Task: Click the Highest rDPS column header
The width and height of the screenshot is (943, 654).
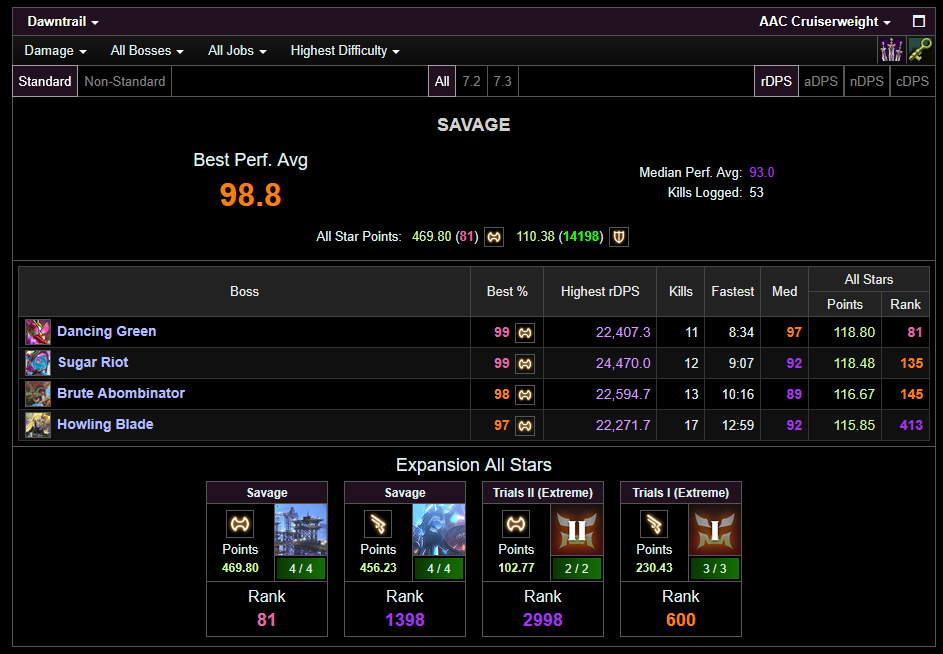Action: [x=600, y=292]
